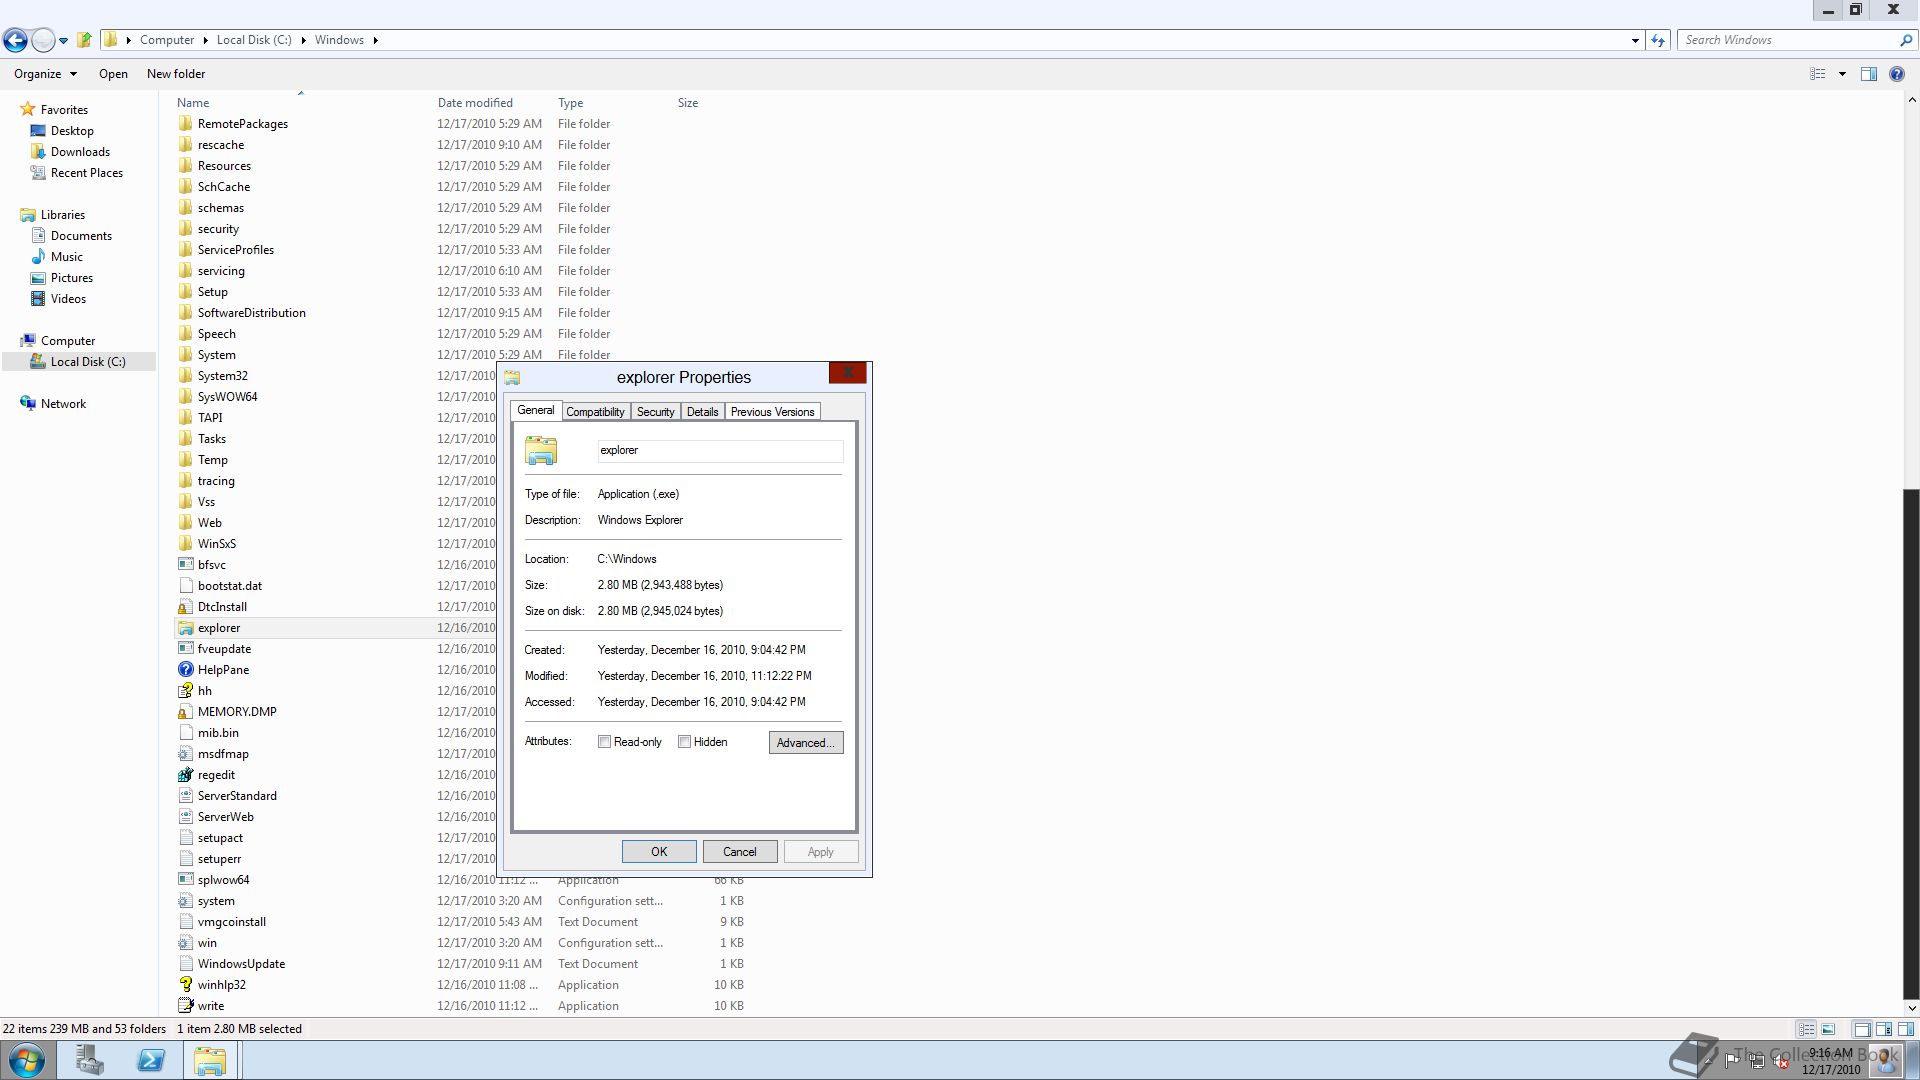Toggle the Hidden attribute checkbox
The height and width of the screenshot is (1080, 1920).
coord(684,742)
